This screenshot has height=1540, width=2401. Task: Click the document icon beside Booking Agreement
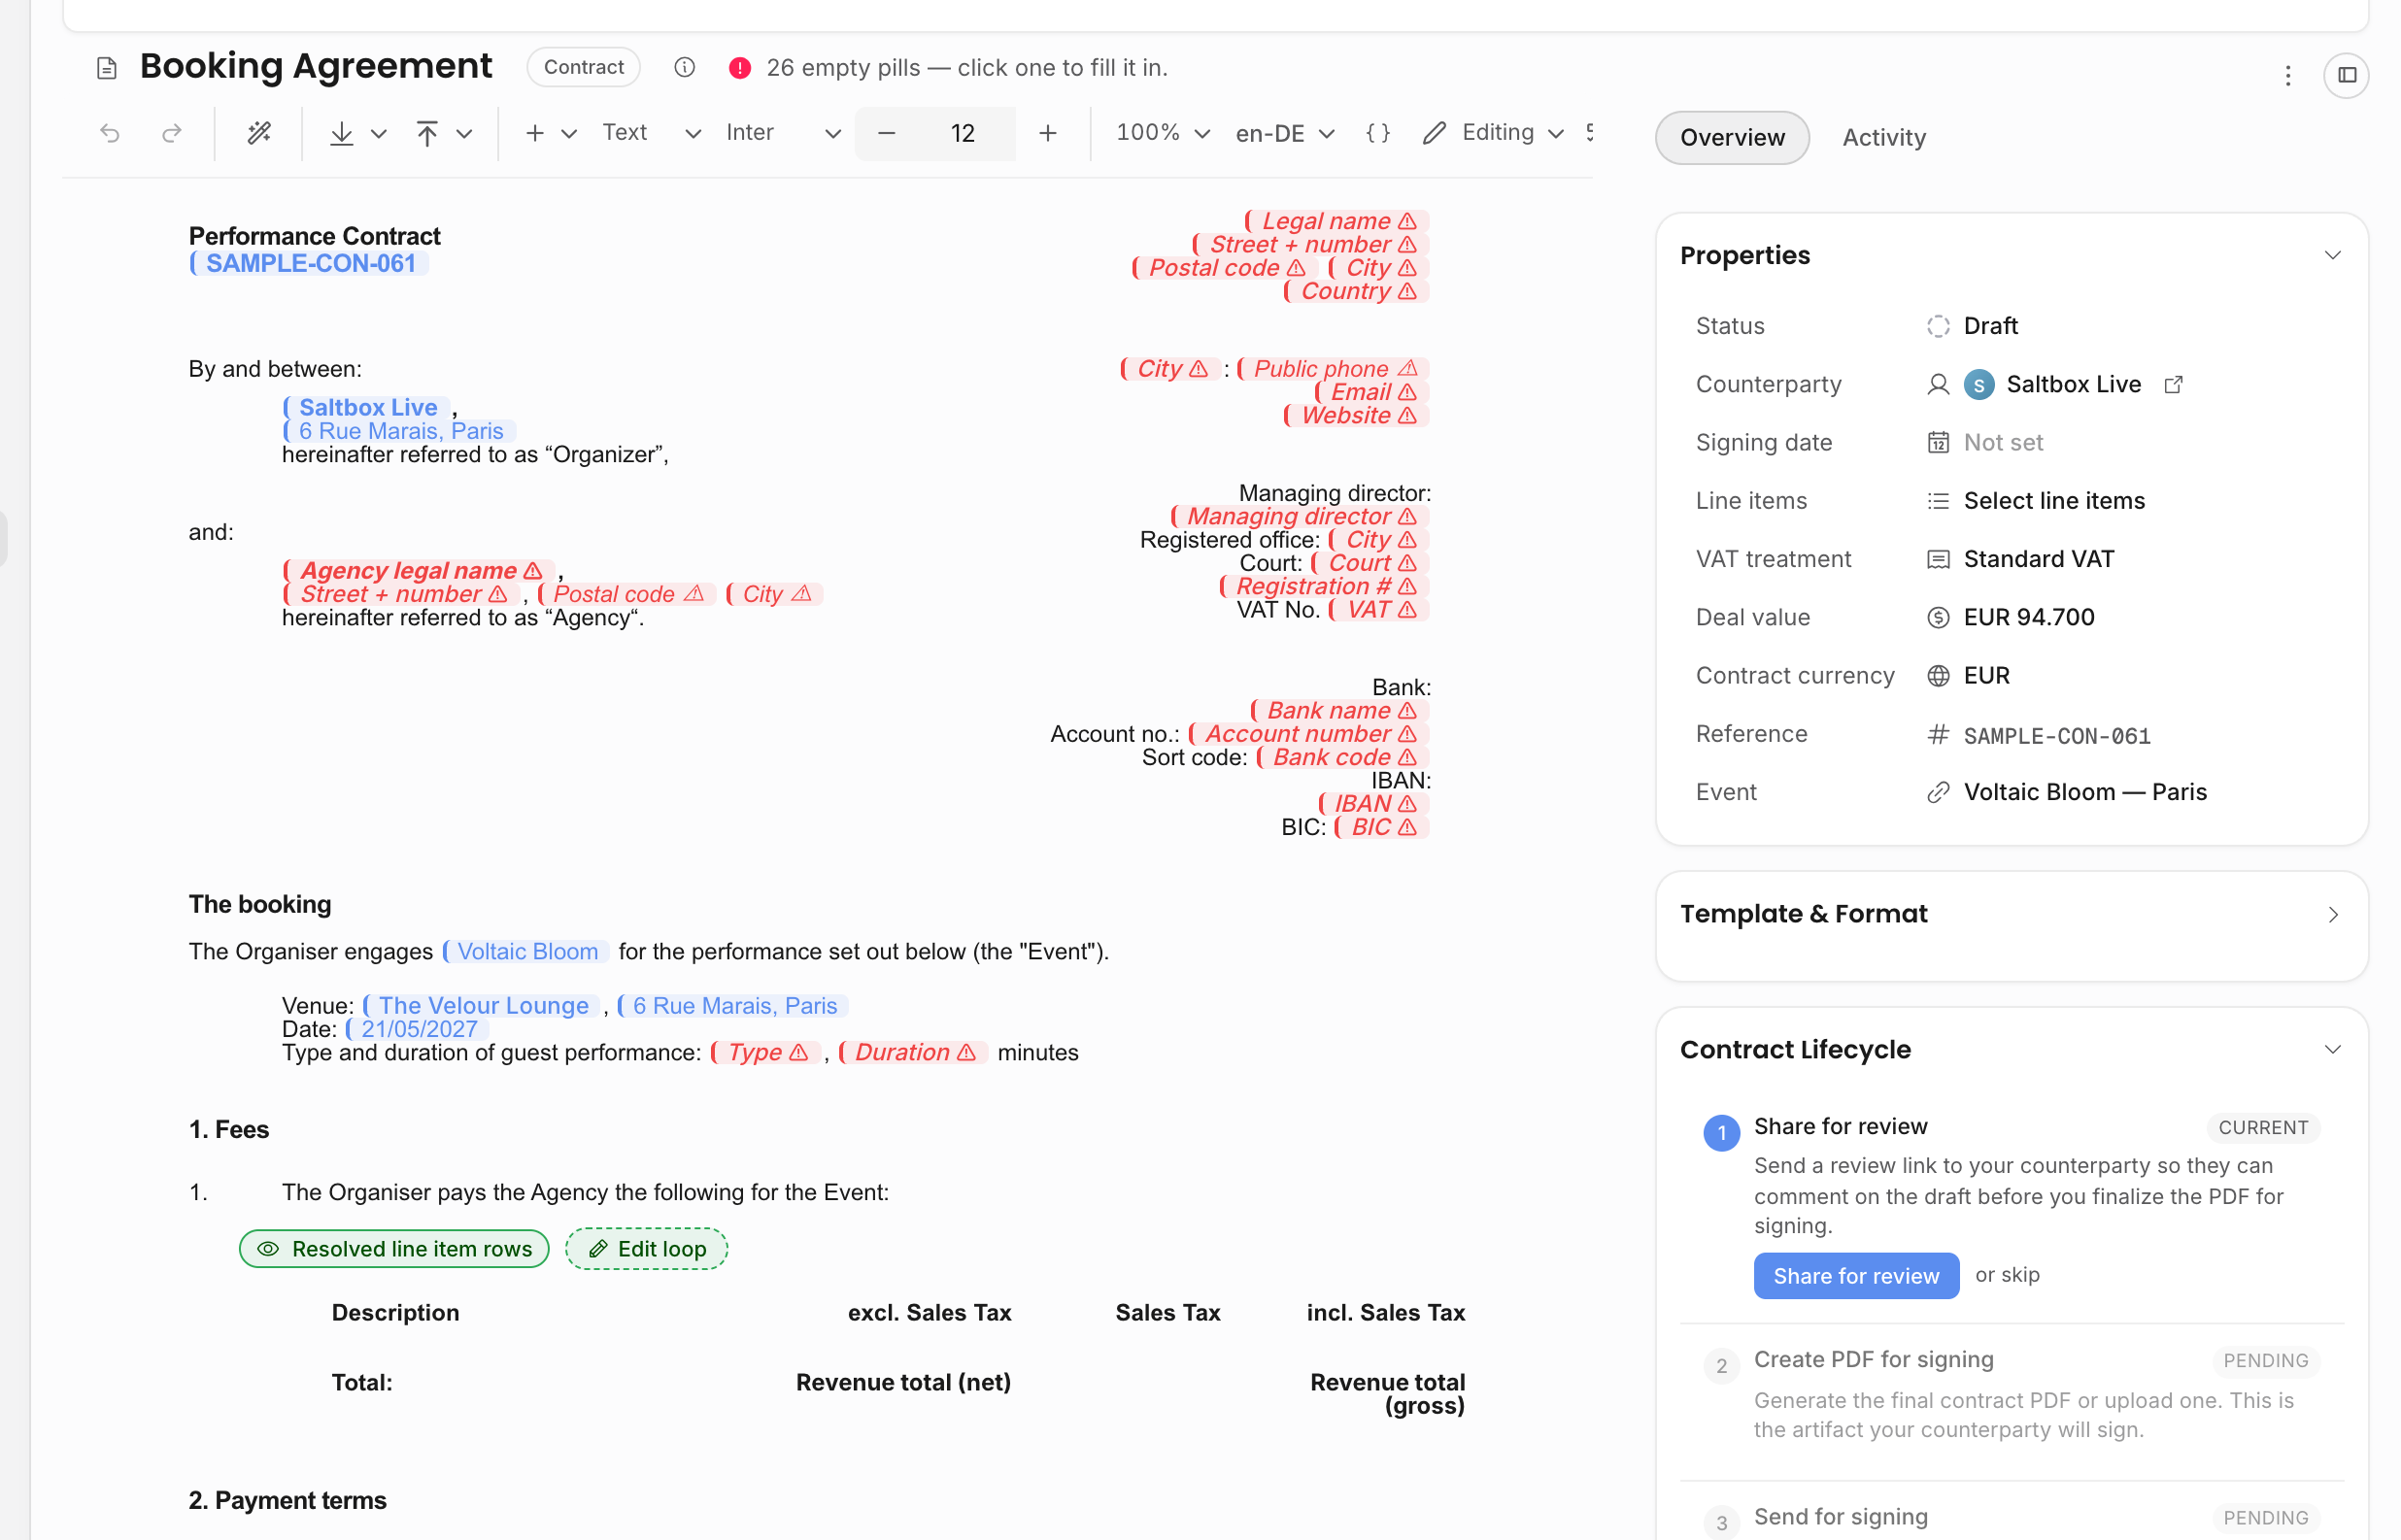107,68
